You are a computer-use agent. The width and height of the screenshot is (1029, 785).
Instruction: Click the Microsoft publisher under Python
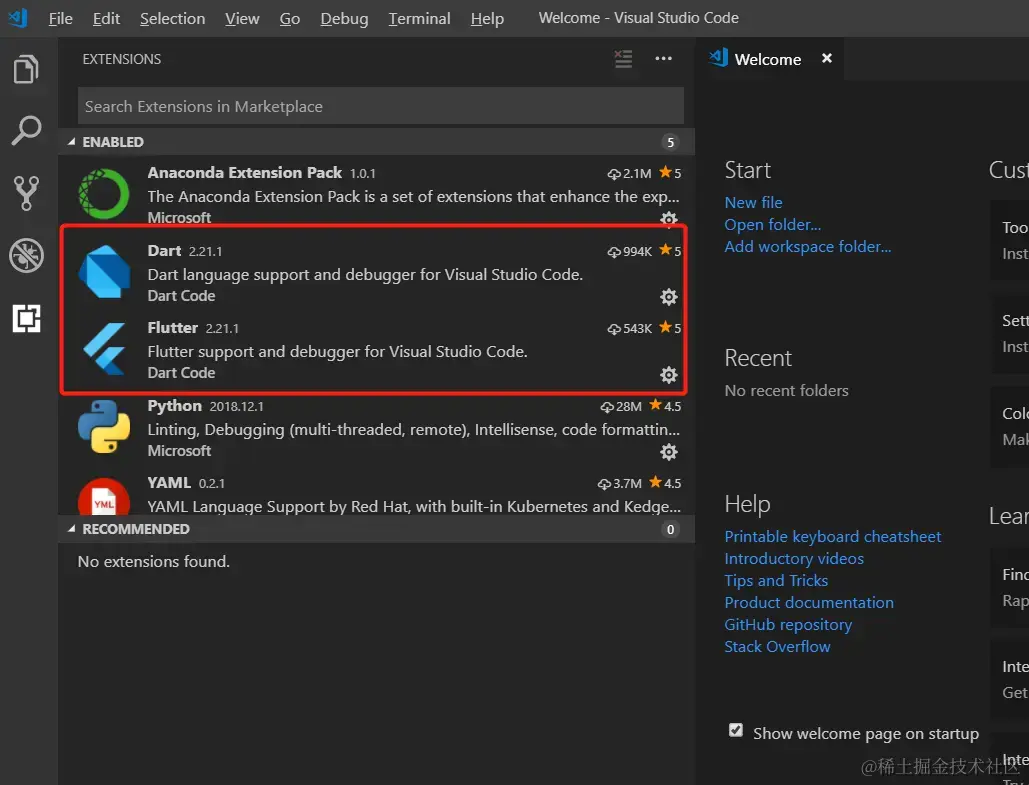coord(179,451)
